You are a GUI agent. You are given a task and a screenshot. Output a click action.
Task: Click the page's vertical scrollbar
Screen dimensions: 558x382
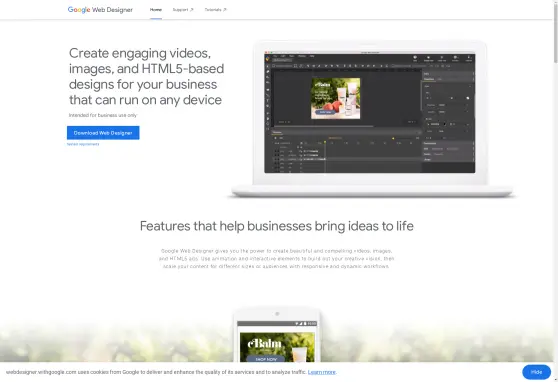[x=555, y=32]
